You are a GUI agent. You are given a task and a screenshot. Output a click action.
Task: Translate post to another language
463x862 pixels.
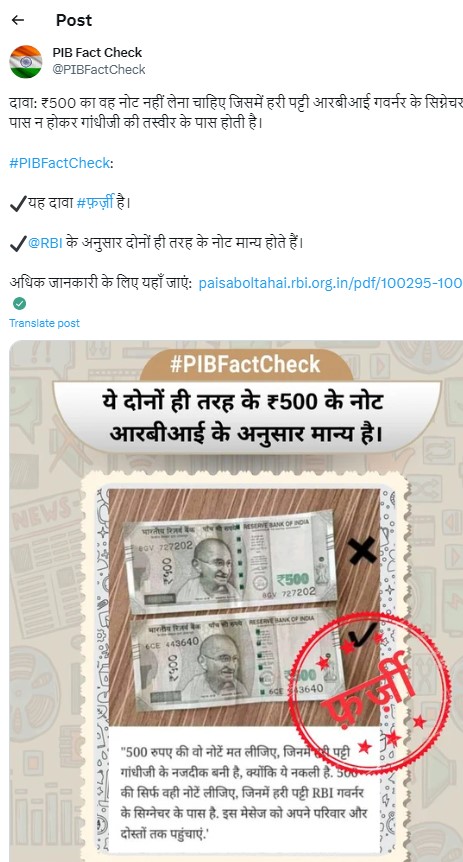[x=45, y=323]
